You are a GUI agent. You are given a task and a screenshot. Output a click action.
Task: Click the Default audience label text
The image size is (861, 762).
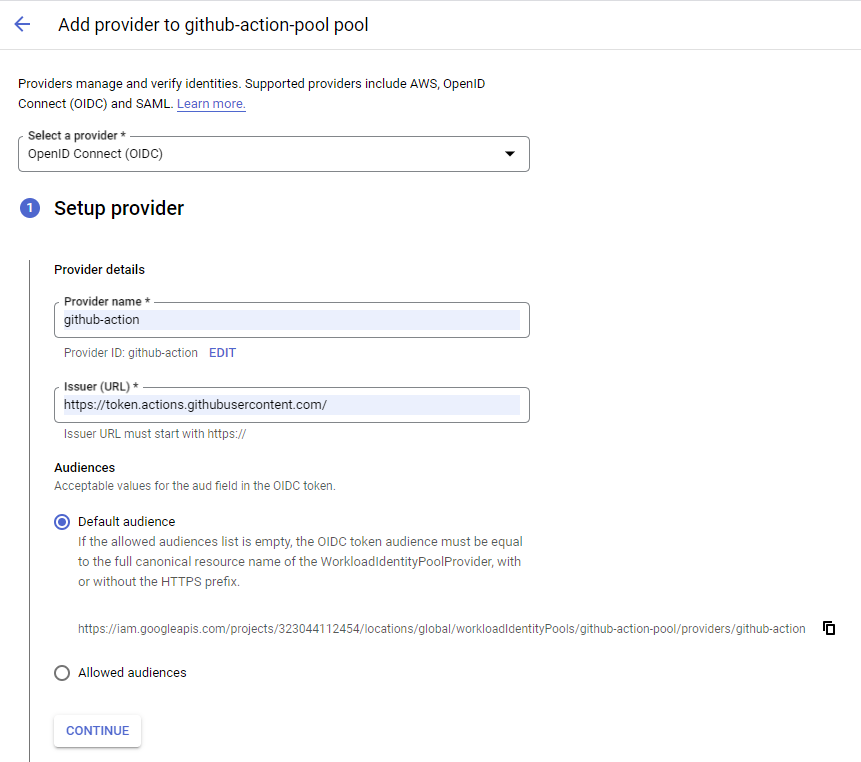(126, 522)
